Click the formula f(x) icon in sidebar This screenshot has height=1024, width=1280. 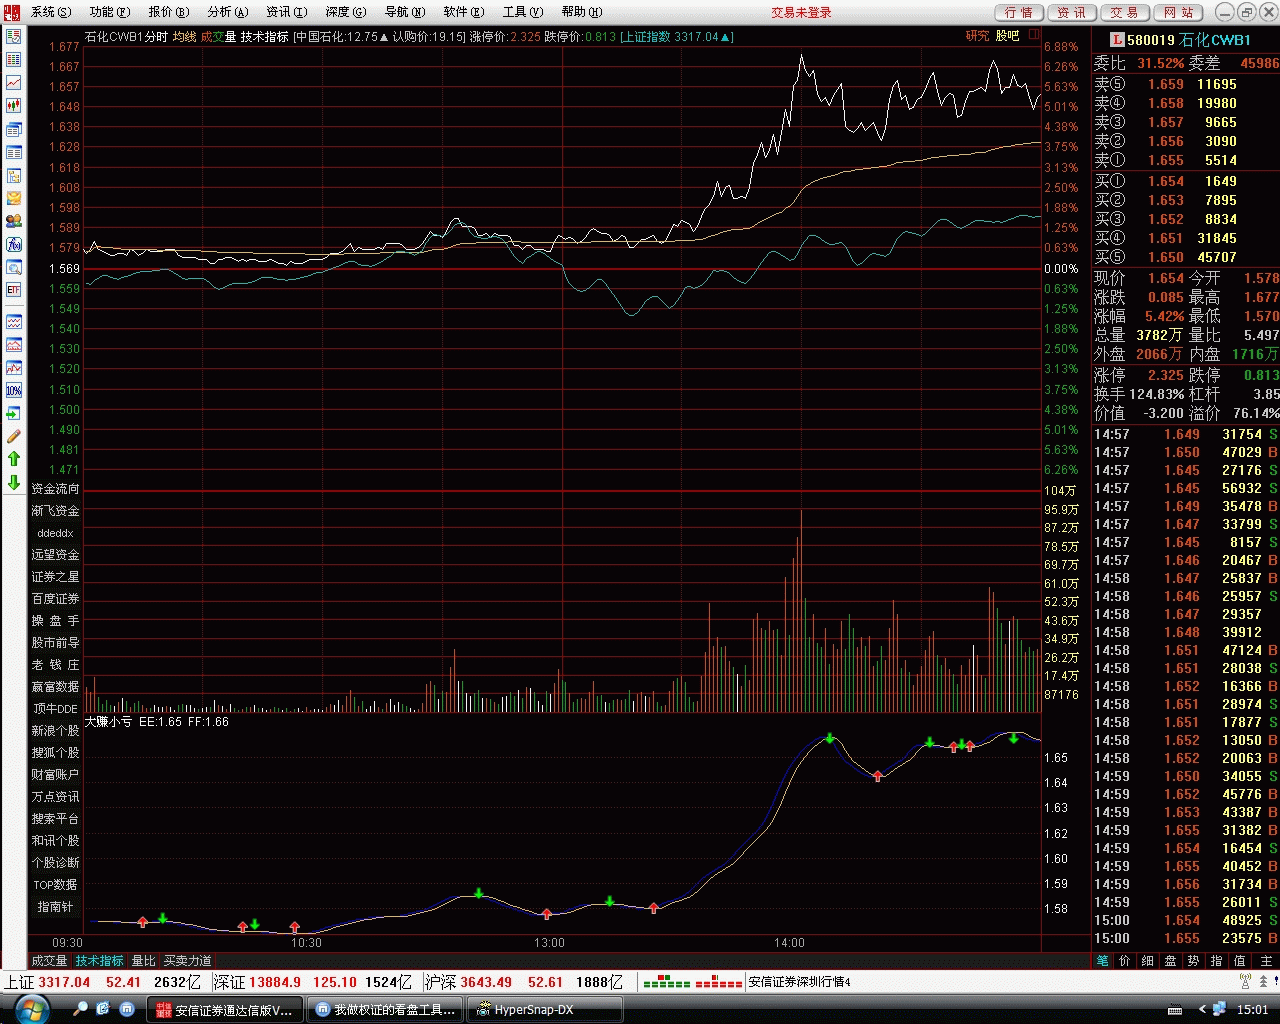click(x=13, y=244)
